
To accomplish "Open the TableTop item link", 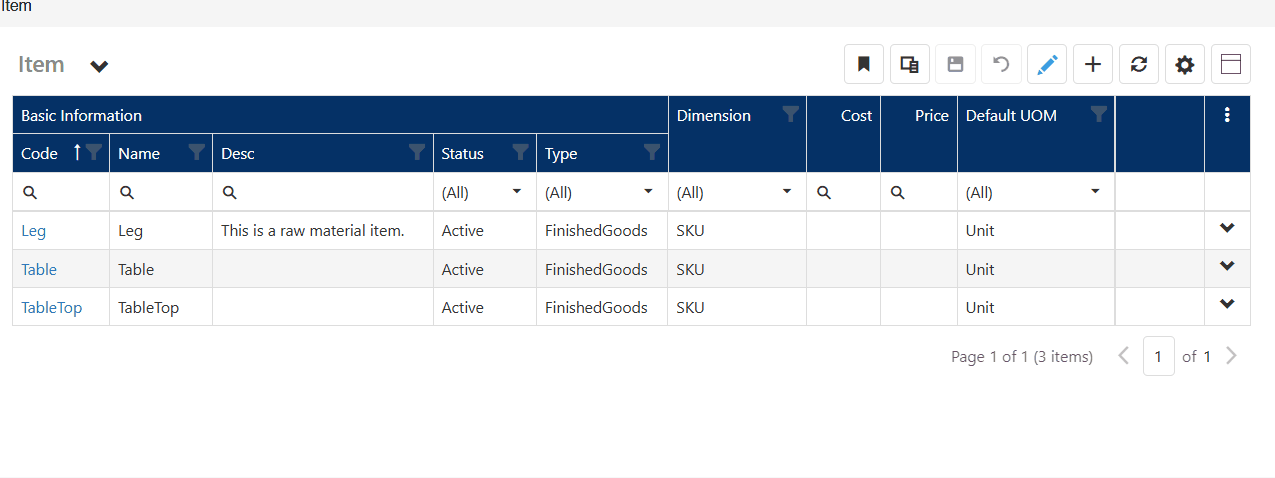I will [51, 308].
